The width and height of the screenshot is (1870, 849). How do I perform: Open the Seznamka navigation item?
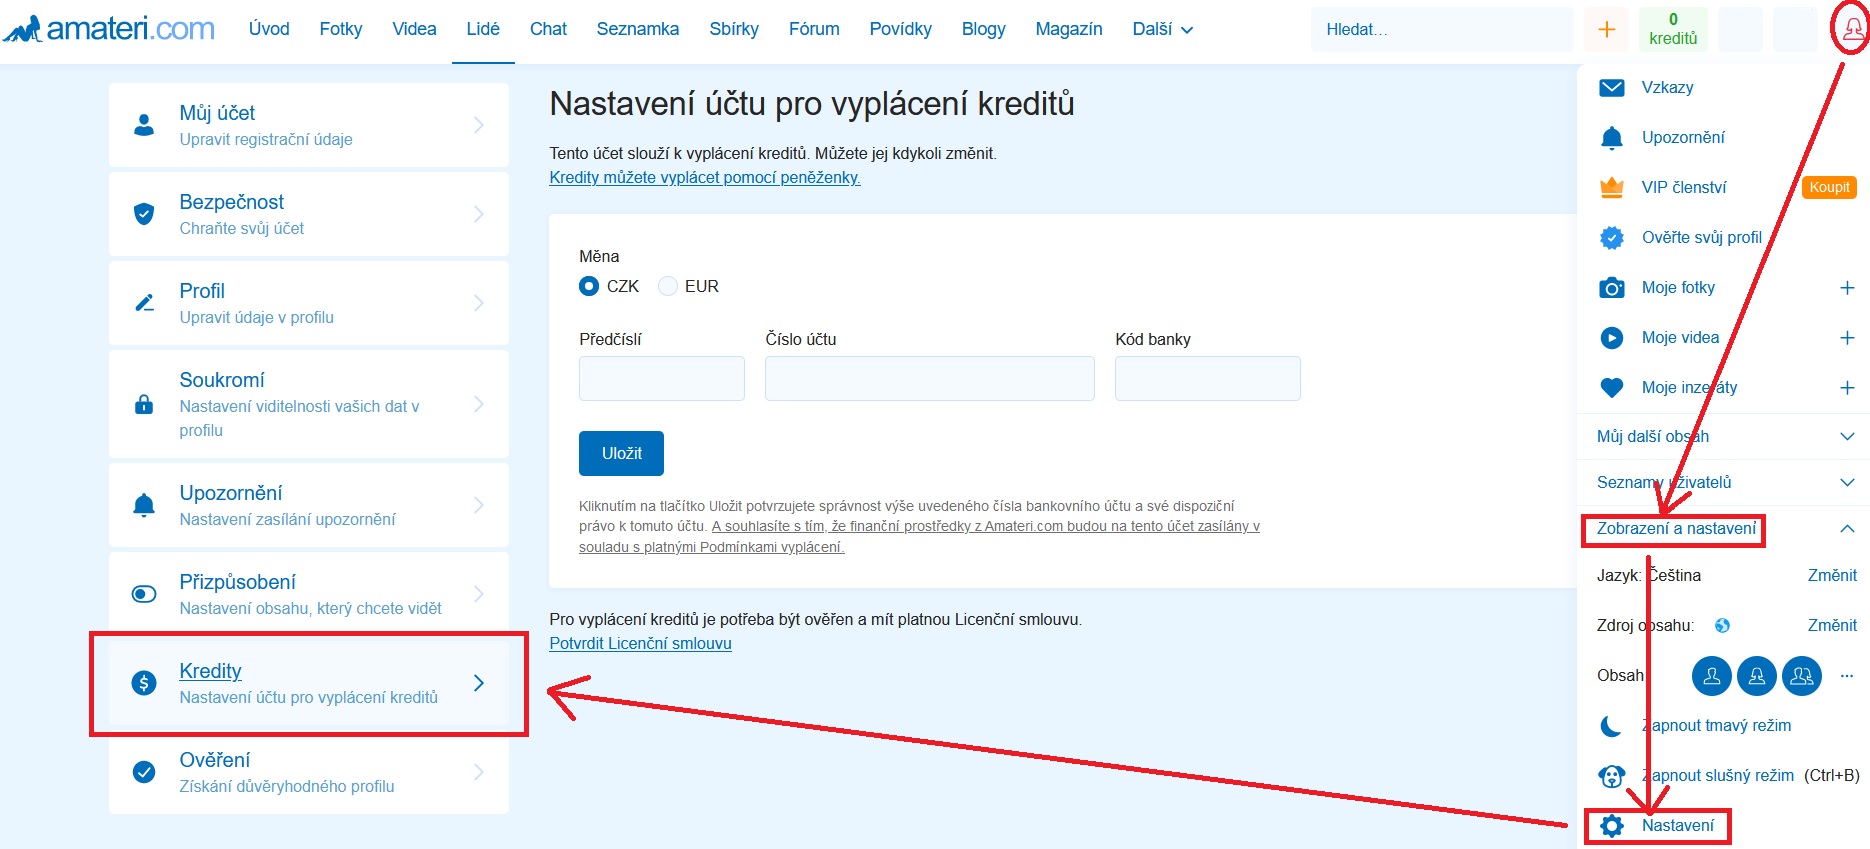click(638, 30)
